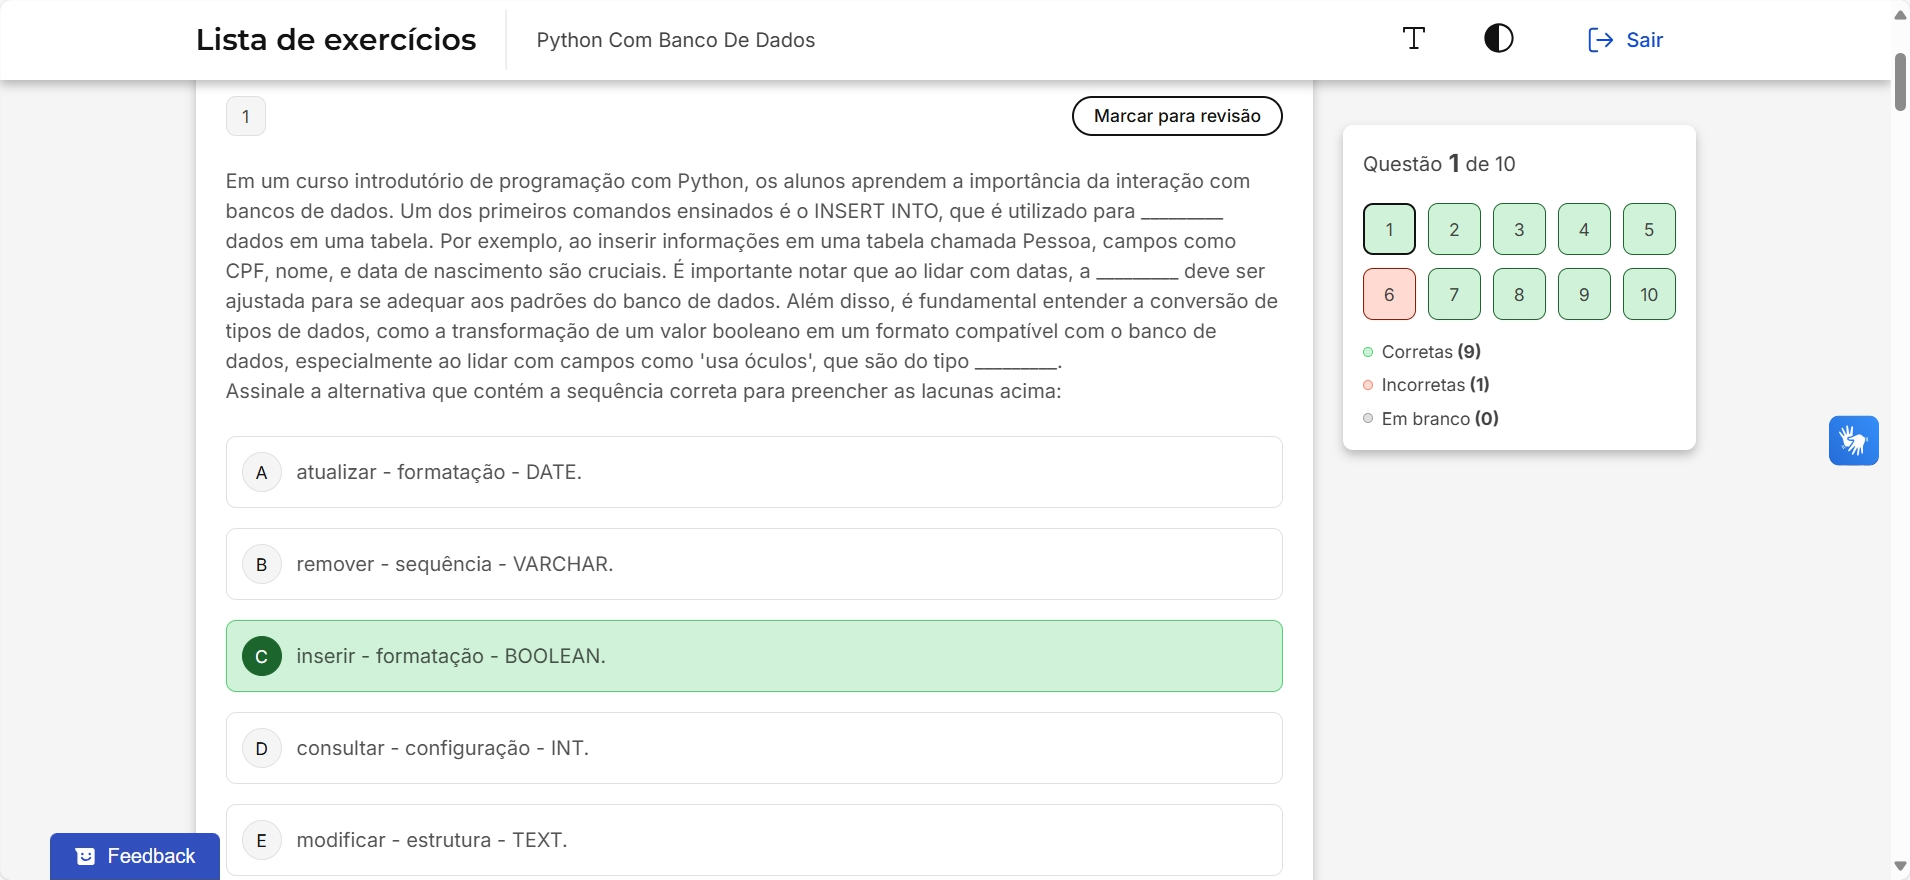Open the sign language accessibility widget
This screenshot has height=880, width=1910.
(x=1853, y=441)
